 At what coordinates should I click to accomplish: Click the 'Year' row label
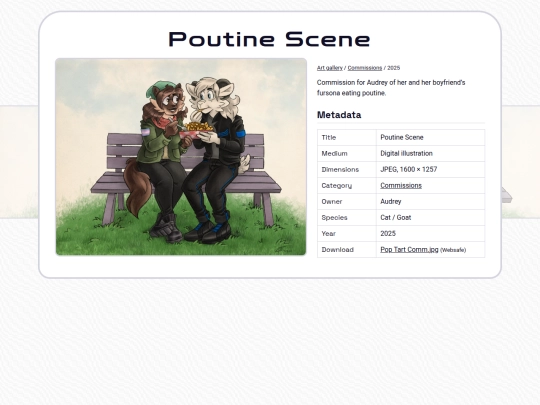click(x=328, y=233)
